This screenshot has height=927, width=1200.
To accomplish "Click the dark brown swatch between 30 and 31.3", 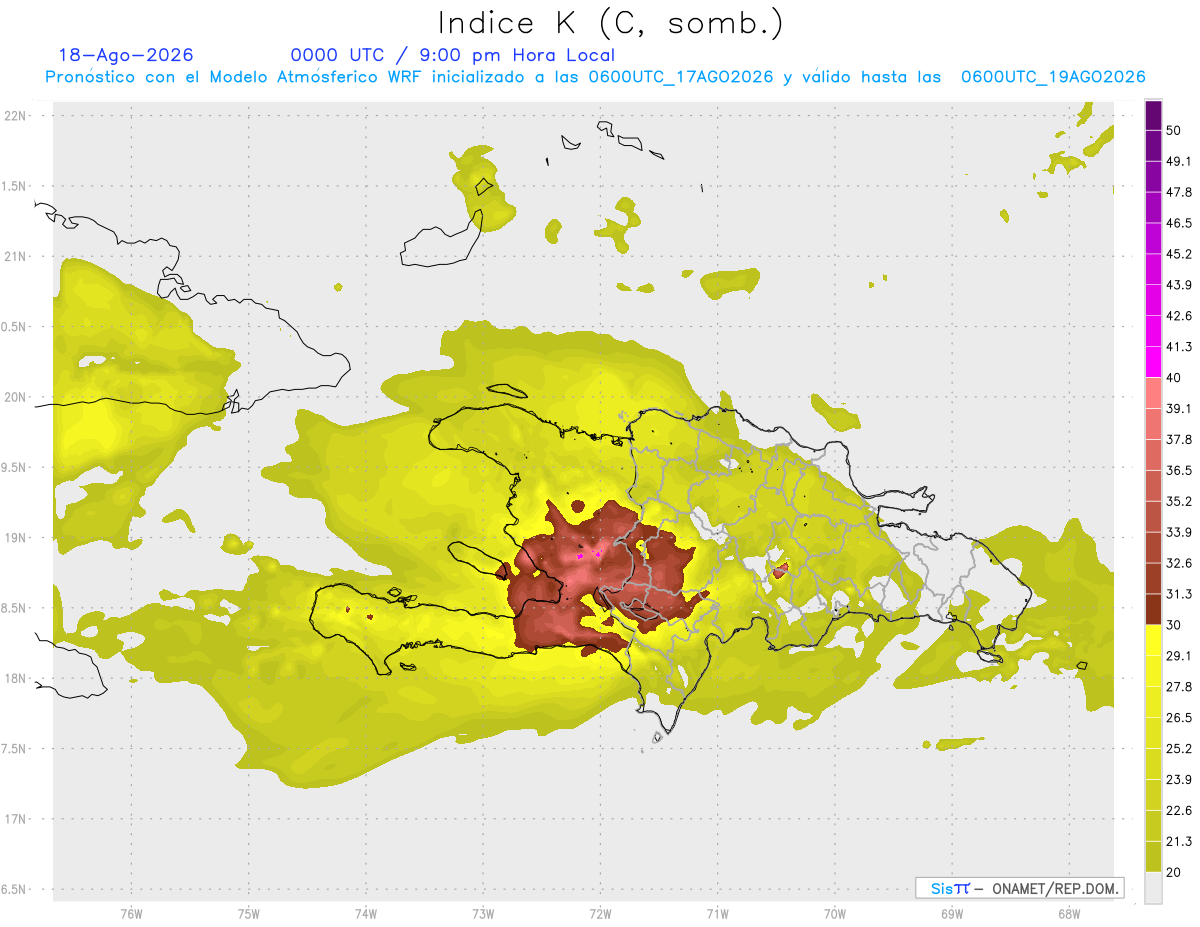I will tap(1153, 609).
